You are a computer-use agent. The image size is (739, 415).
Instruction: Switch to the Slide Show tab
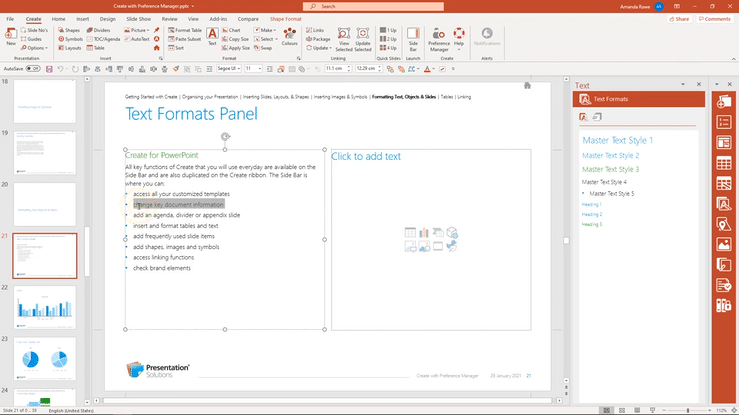click(x=139, y=18)
